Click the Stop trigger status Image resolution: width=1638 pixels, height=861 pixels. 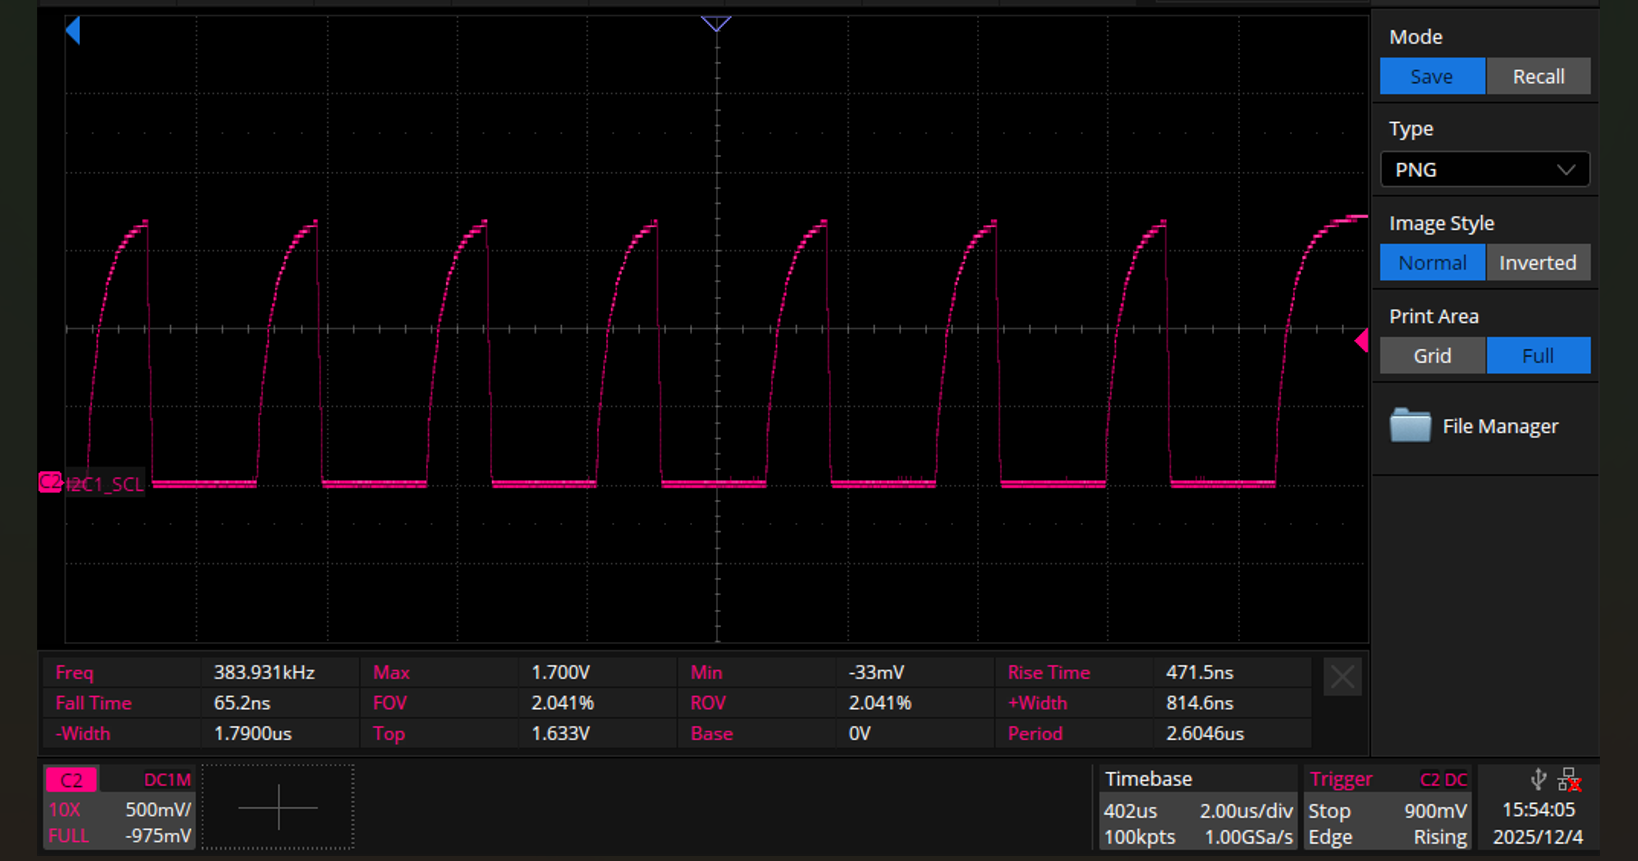pyautogui.click(x=1329, y=811)
